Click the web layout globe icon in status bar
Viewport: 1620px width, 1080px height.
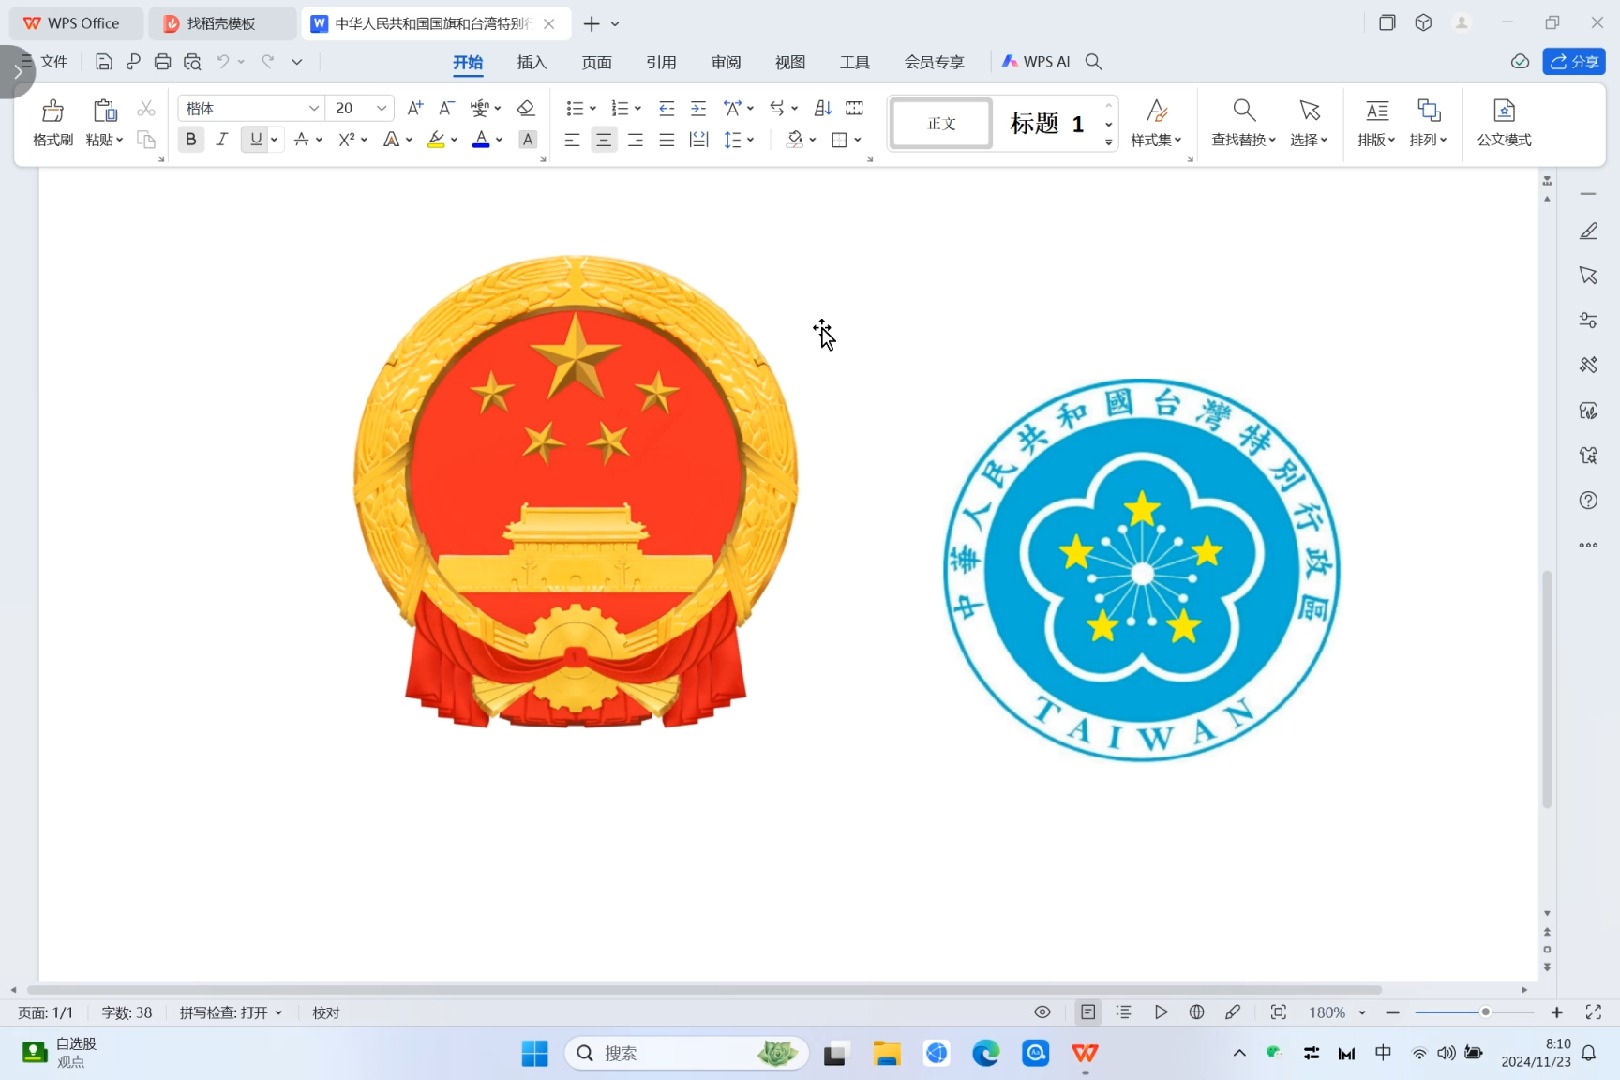(1197, 1012)
